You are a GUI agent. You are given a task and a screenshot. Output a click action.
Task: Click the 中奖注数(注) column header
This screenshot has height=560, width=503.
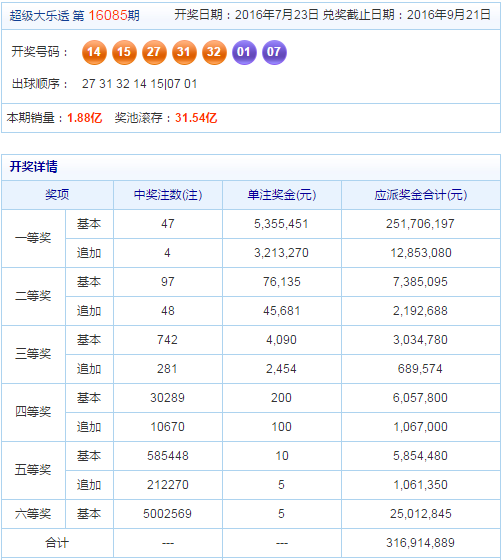(168, 195)
